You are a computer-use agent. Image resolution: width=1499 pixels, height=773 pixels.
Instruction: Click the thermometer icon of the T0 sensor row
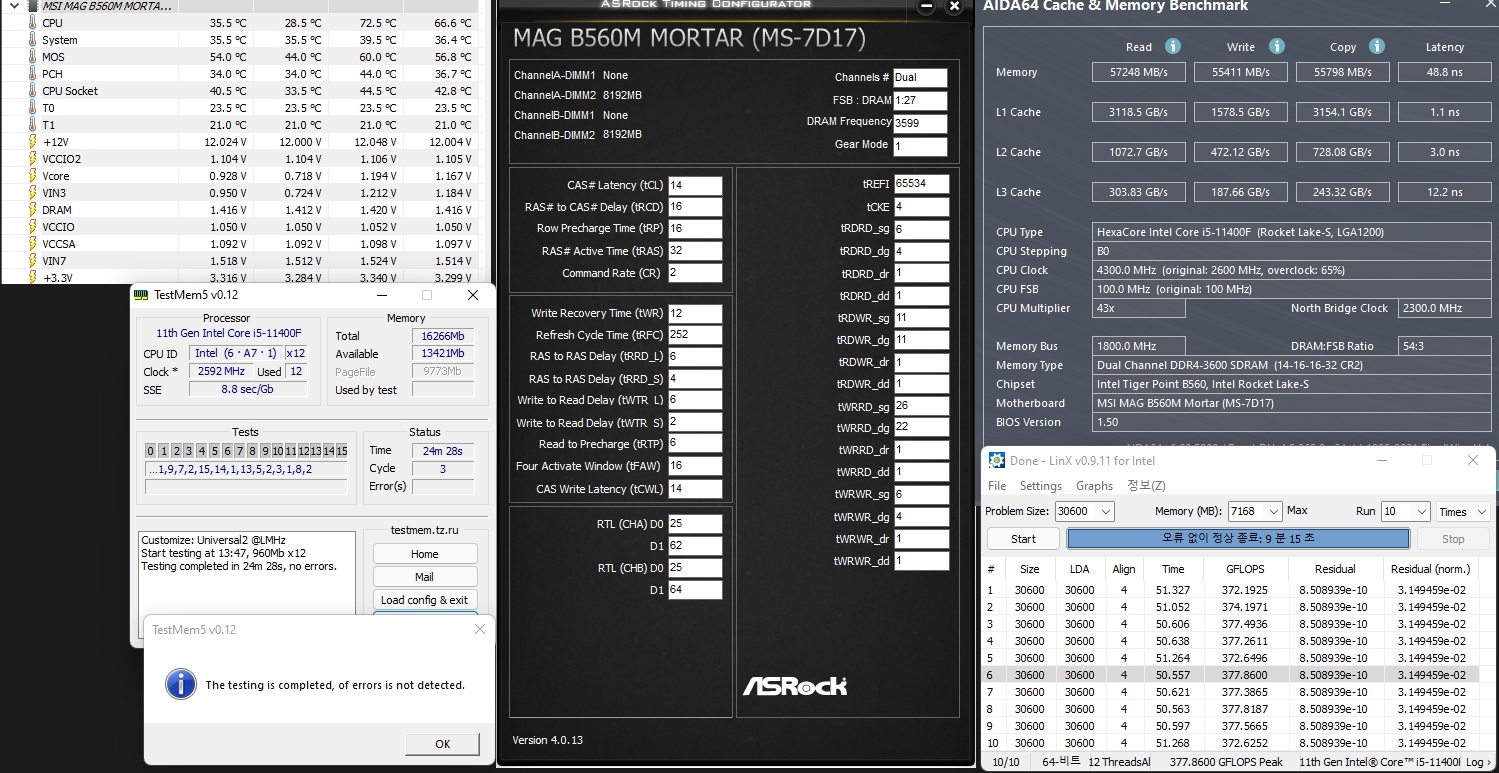pyautogui.click(x=32, y=108)
